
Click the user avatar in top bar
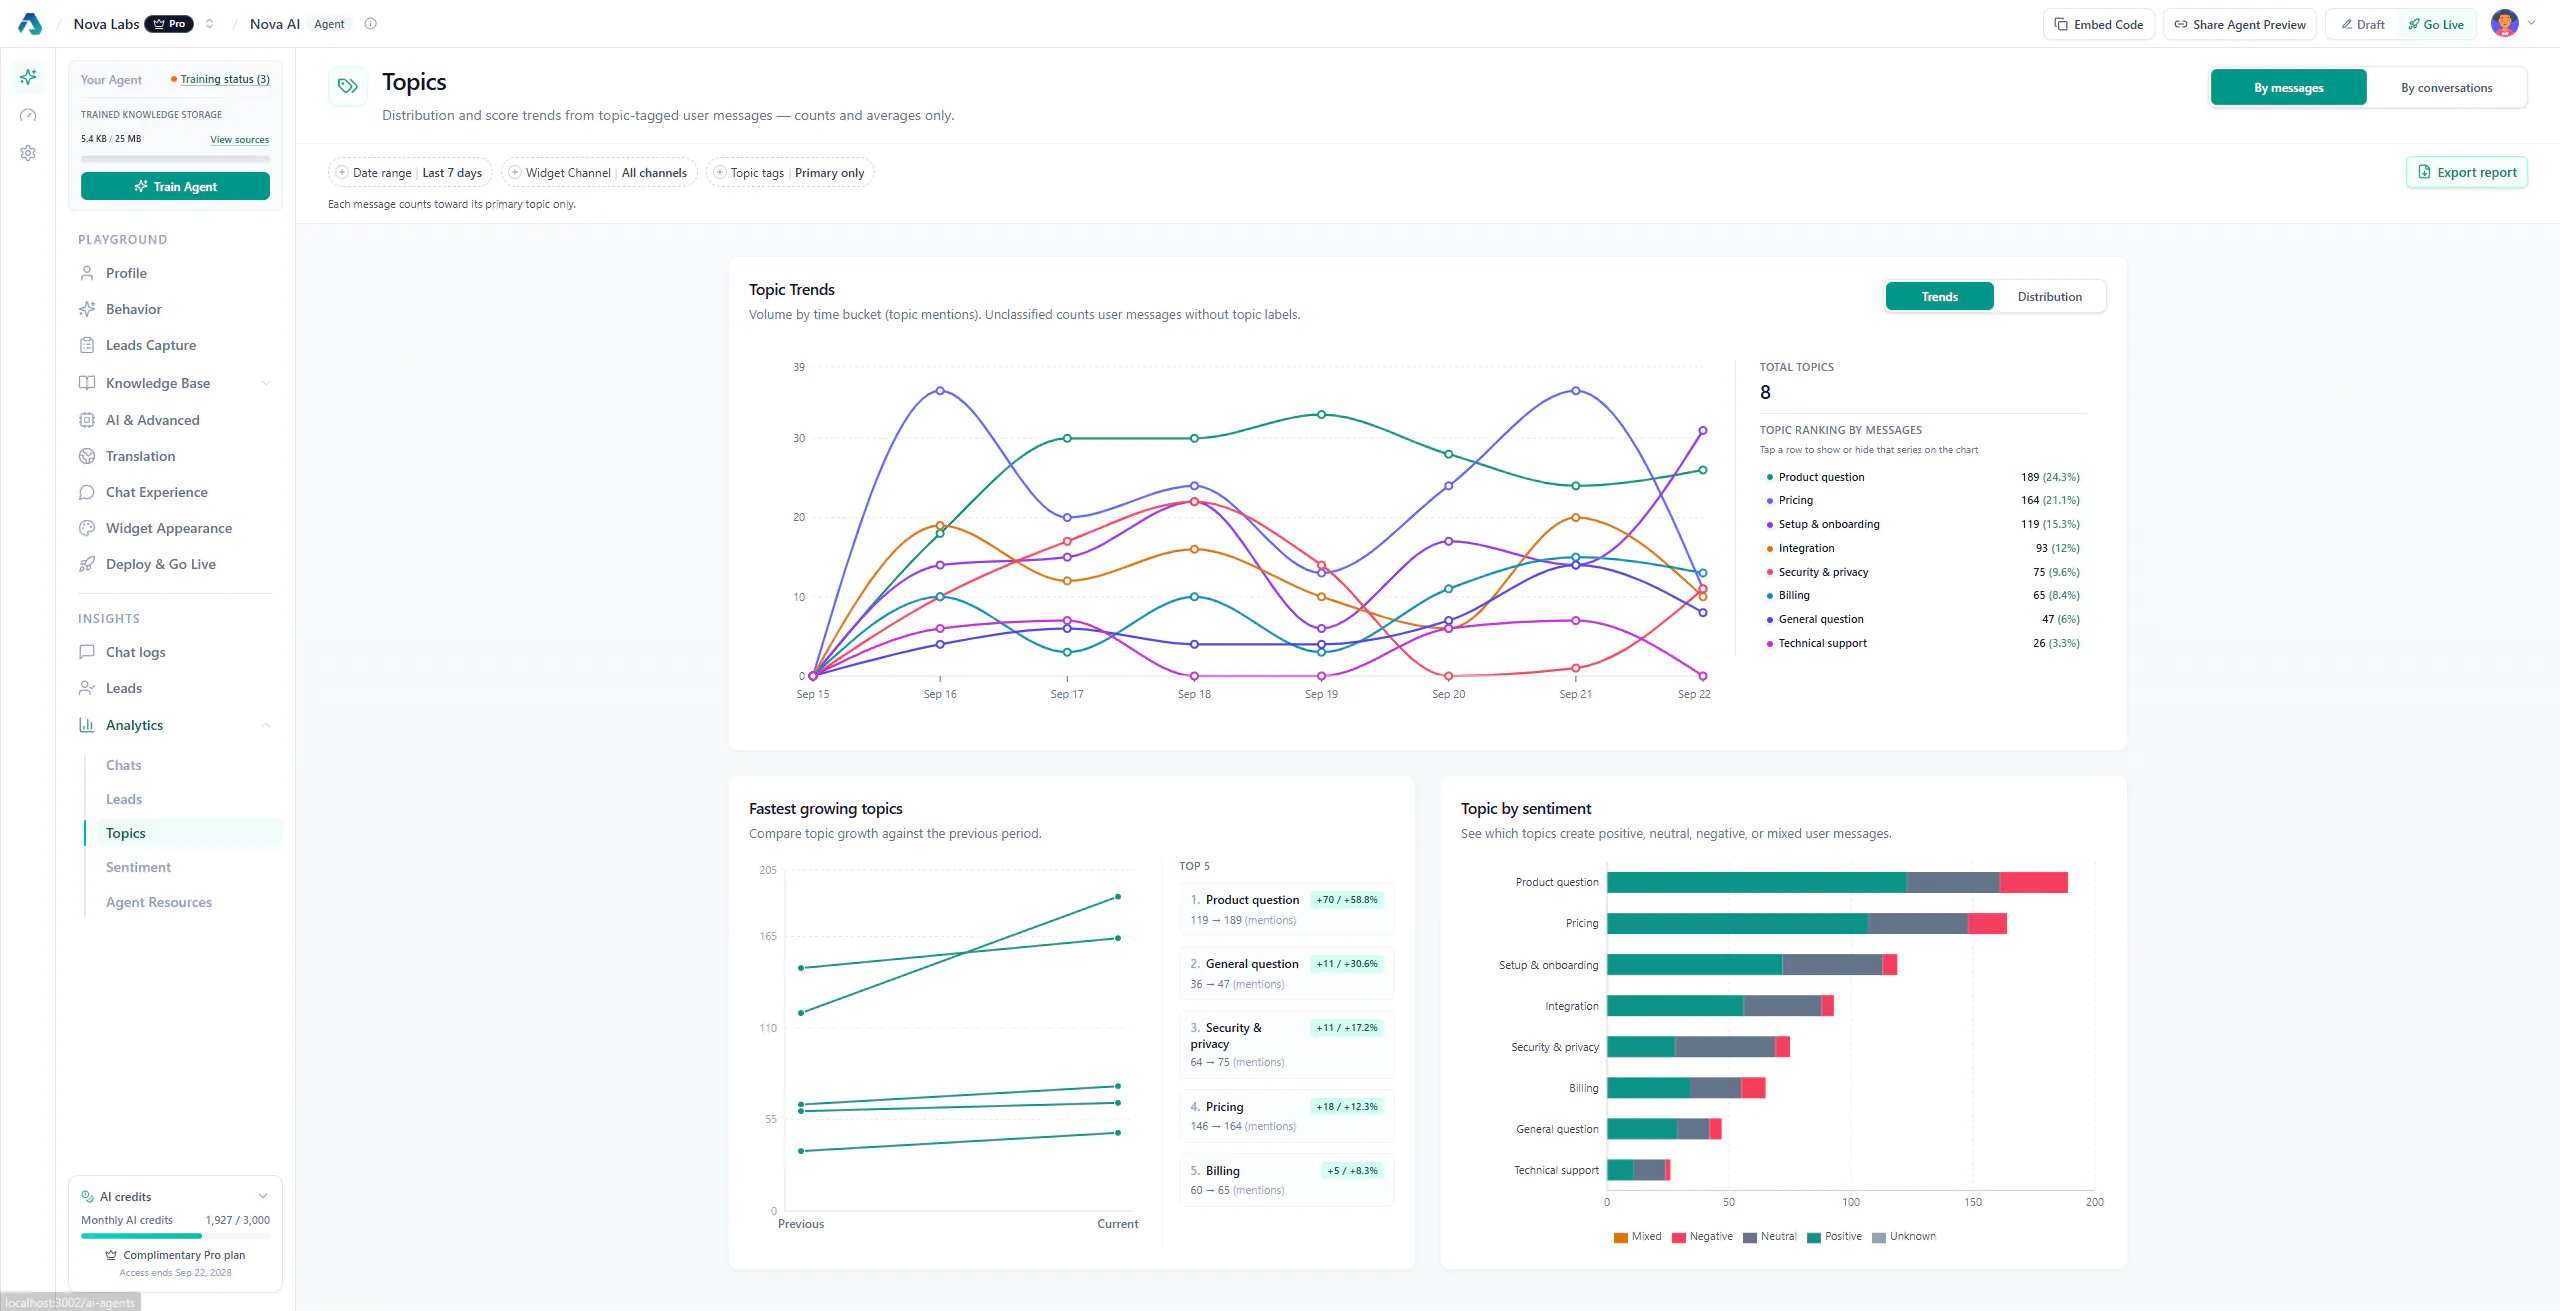pos(2504,23)
